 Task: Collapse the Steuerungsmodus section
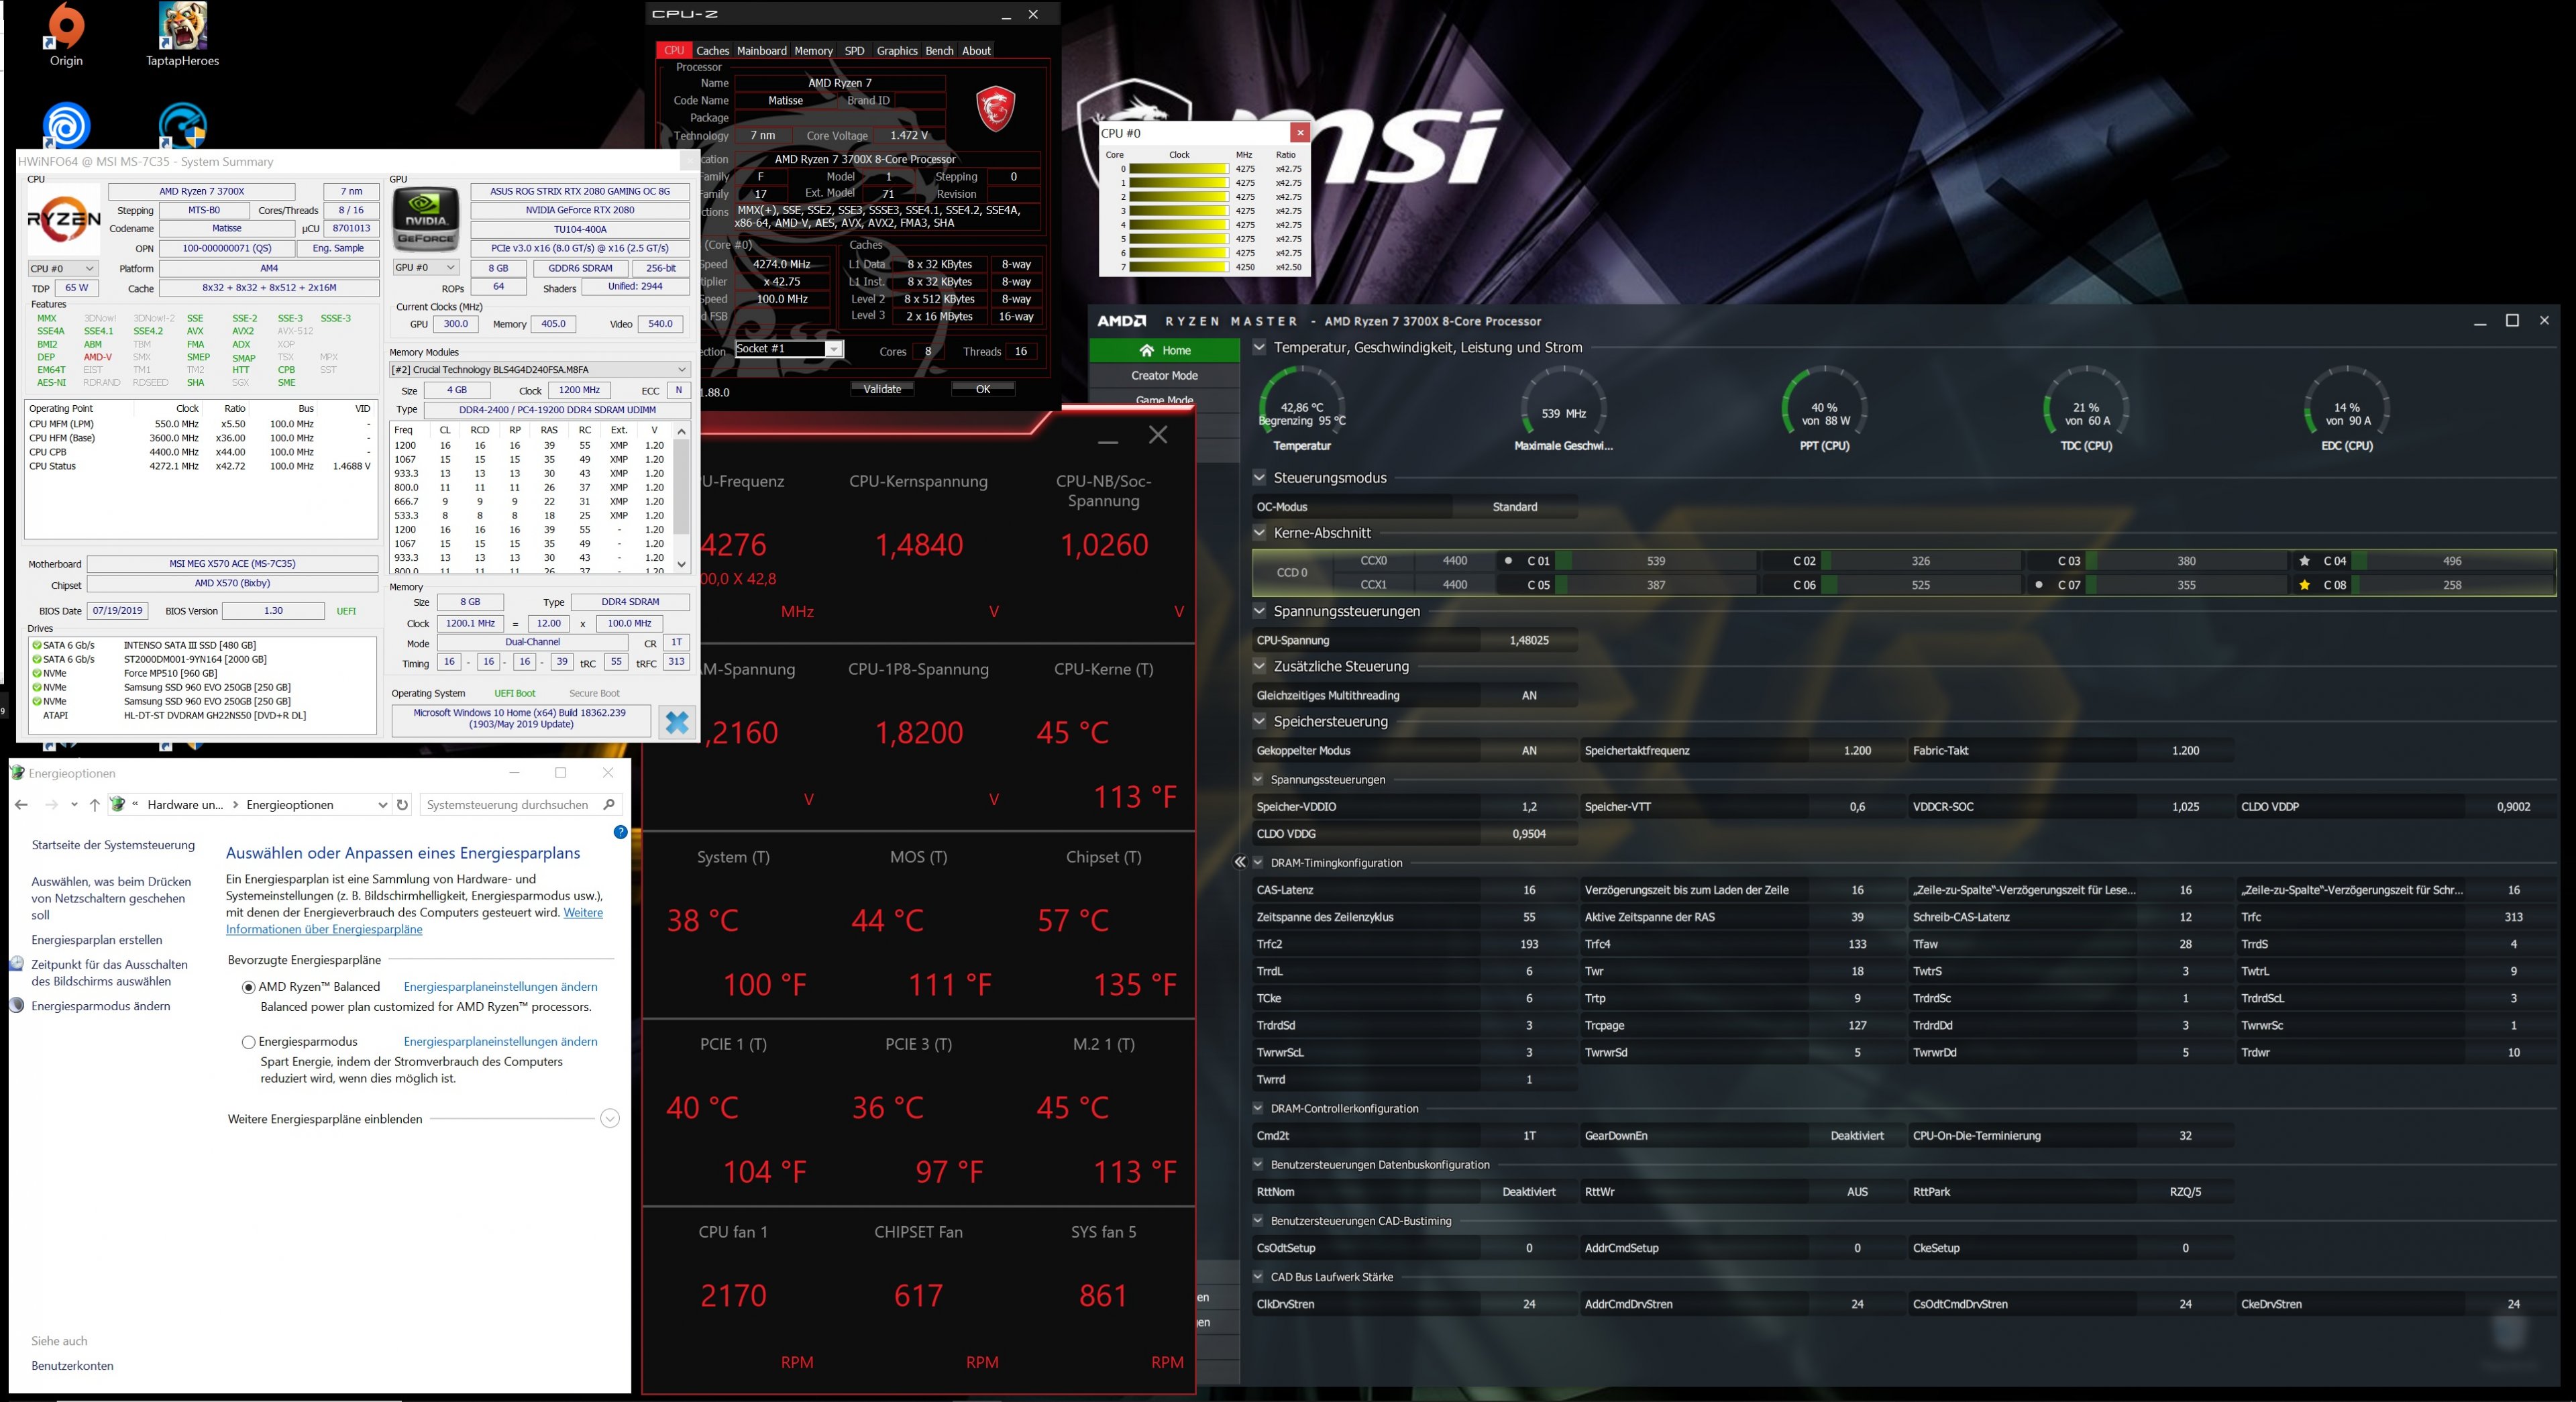click(x=1259, y=478)
